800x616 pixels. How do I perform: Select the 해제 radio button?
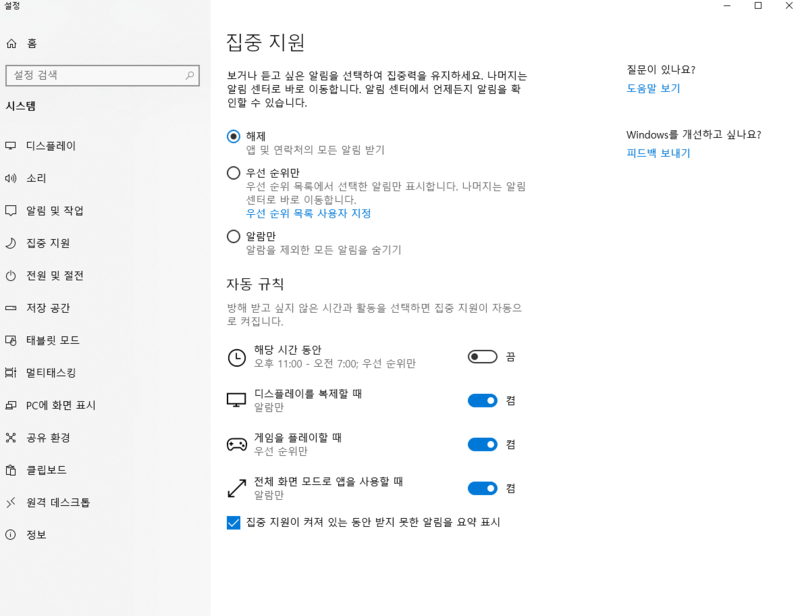(233, 136)
